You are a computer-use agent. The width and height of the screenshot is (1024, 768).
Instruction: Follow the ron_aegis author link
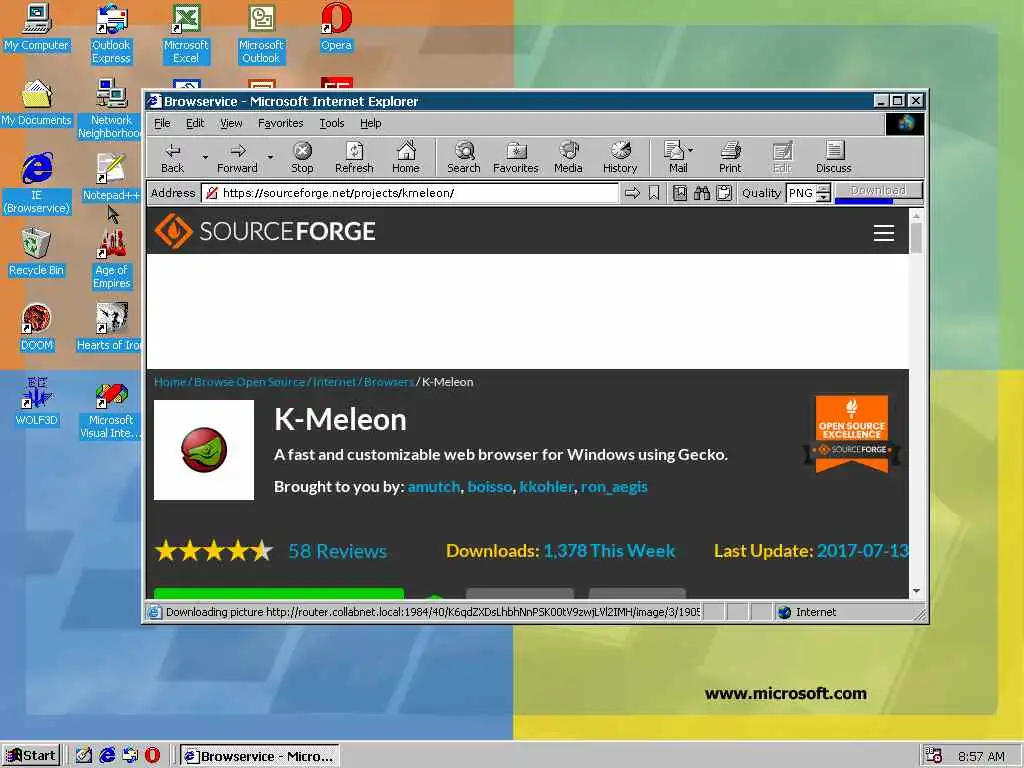click(614, 487)
